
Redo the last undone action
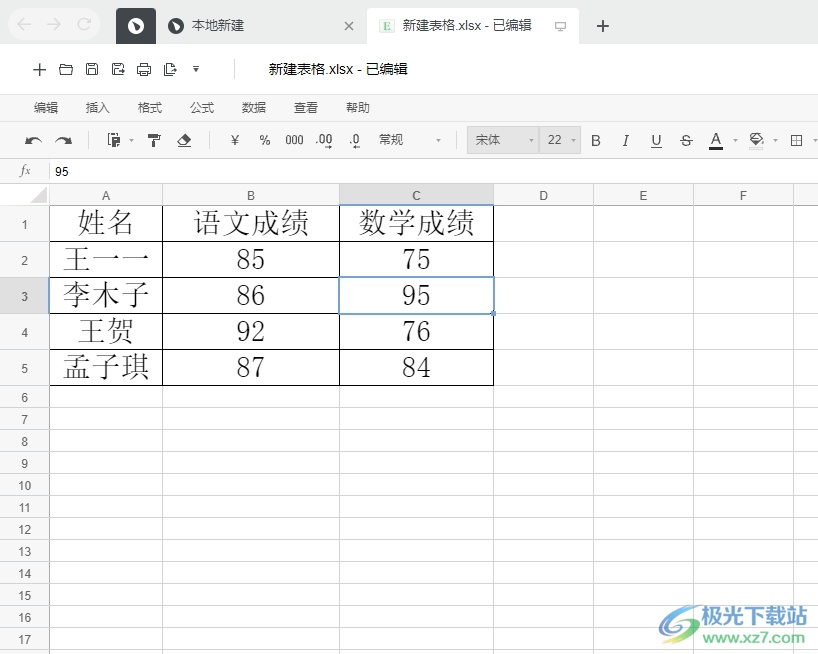coord(64,140)
